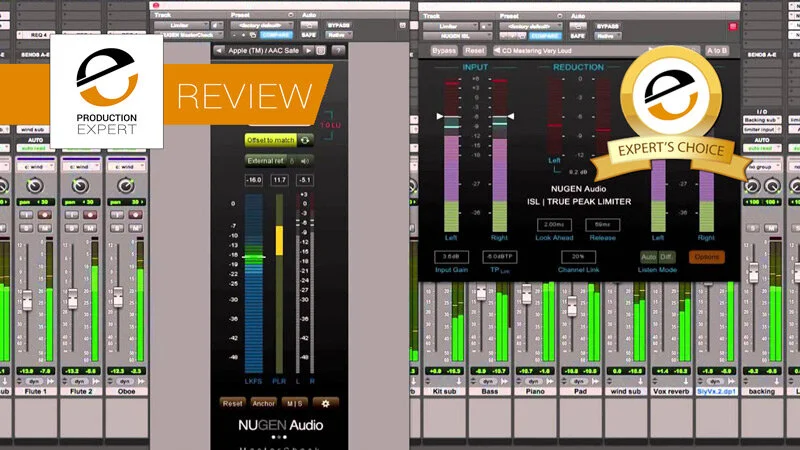The height and width of the screenshot is (450, 800).
Task: Open the Limiter track selector in the MasterCheck window
Action: click(x=182, y=26)
